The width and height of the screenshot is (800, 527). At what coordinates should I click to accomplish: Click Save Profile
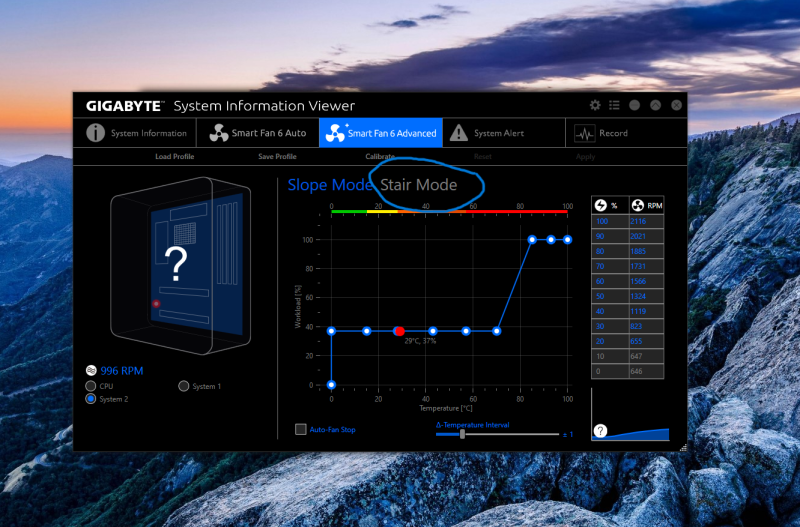tap(277, 157)
